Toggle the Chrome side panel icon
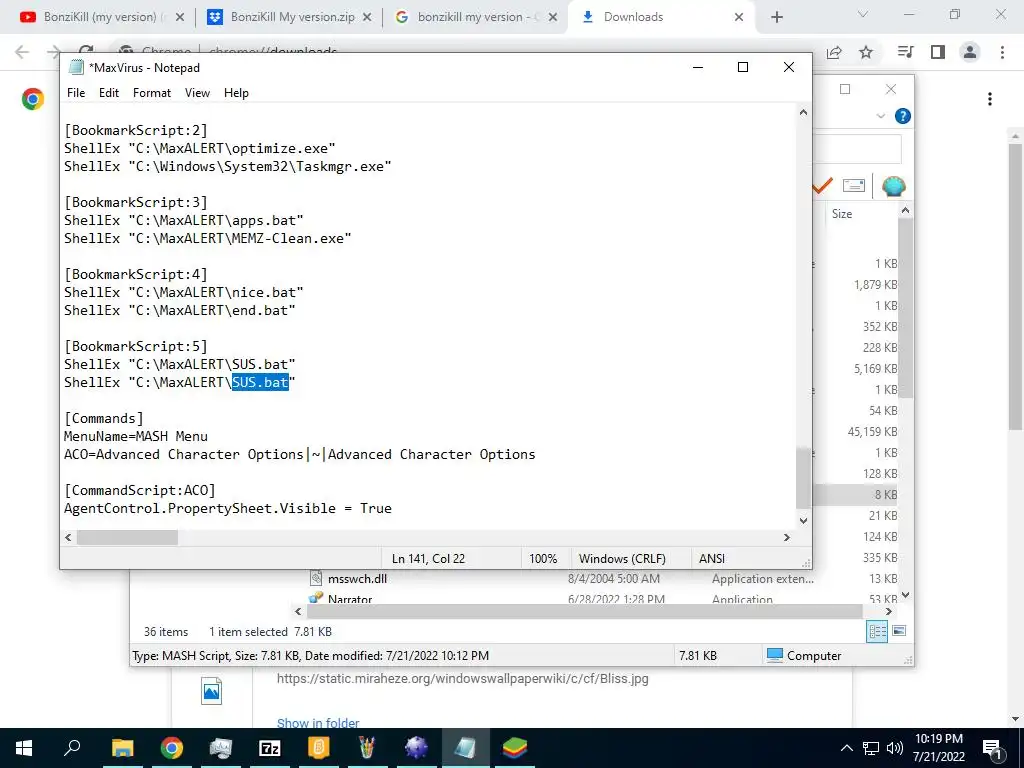 point(938,52)
